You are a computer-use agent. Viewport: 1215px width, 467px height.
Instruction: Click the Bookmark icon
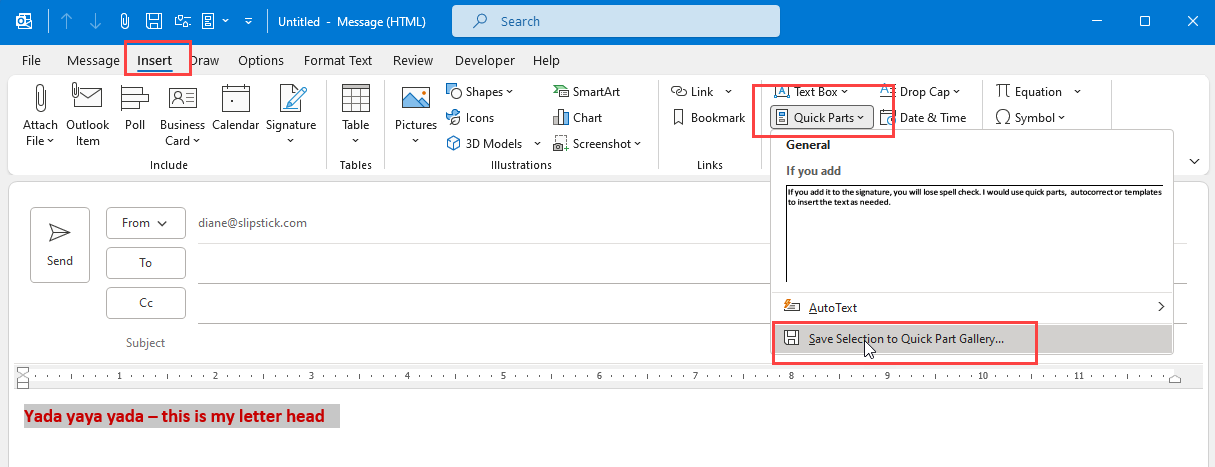point(708,117)
